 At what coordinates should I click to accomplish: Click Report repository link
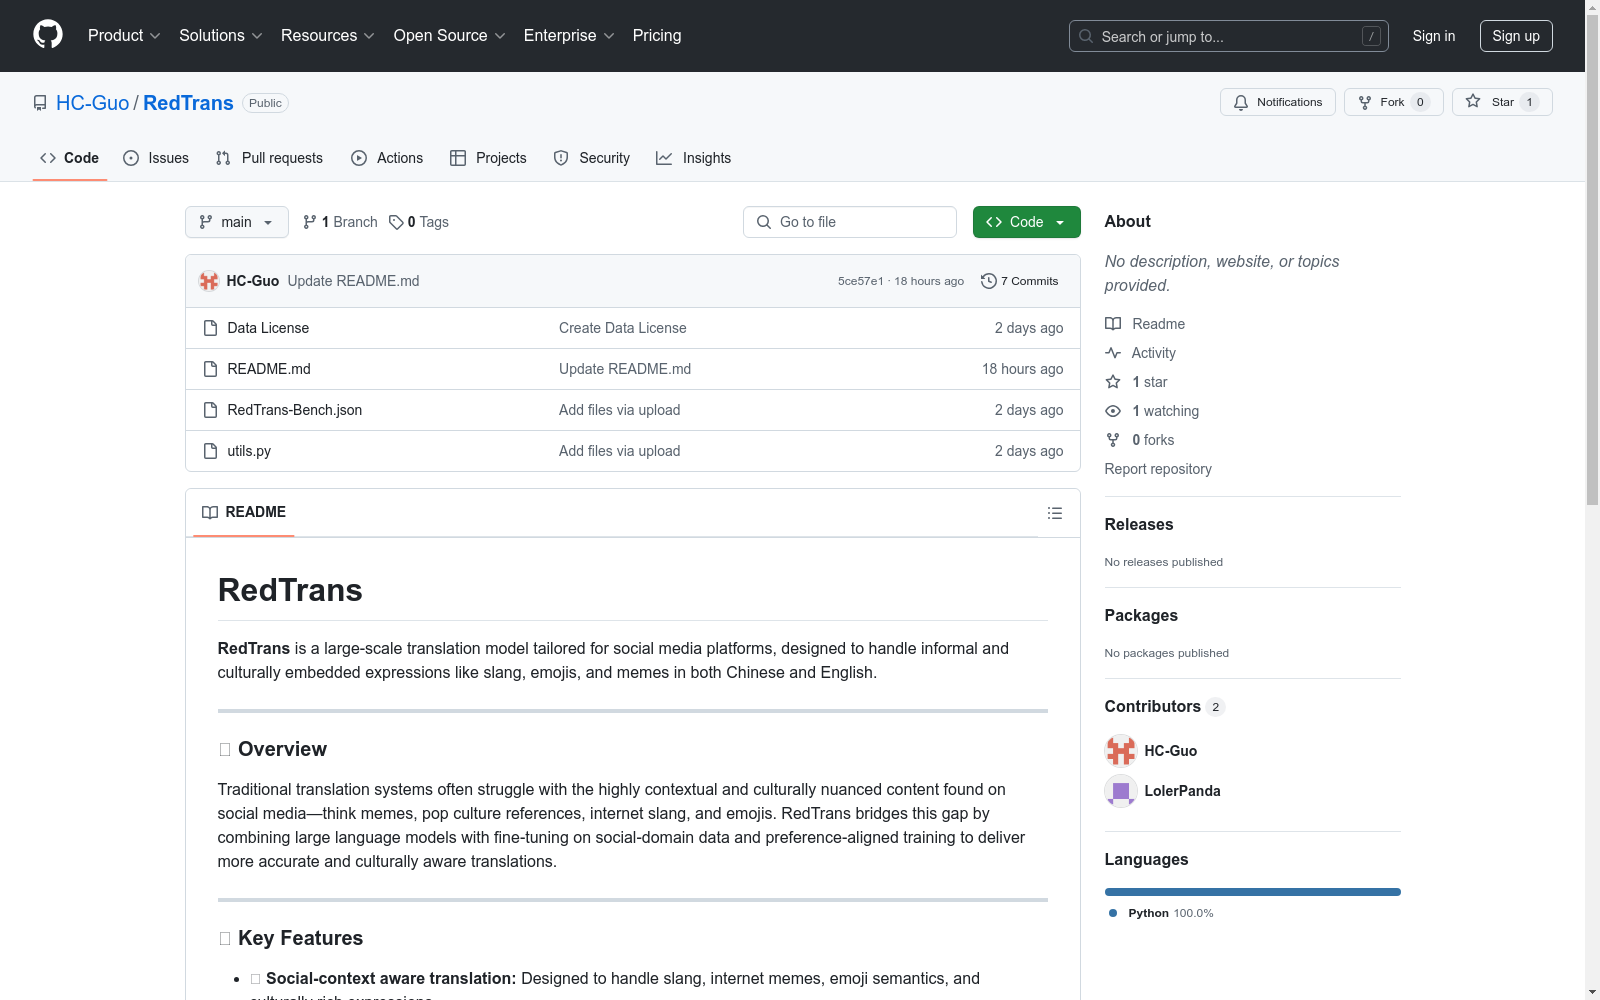[x=1158, y=469]
